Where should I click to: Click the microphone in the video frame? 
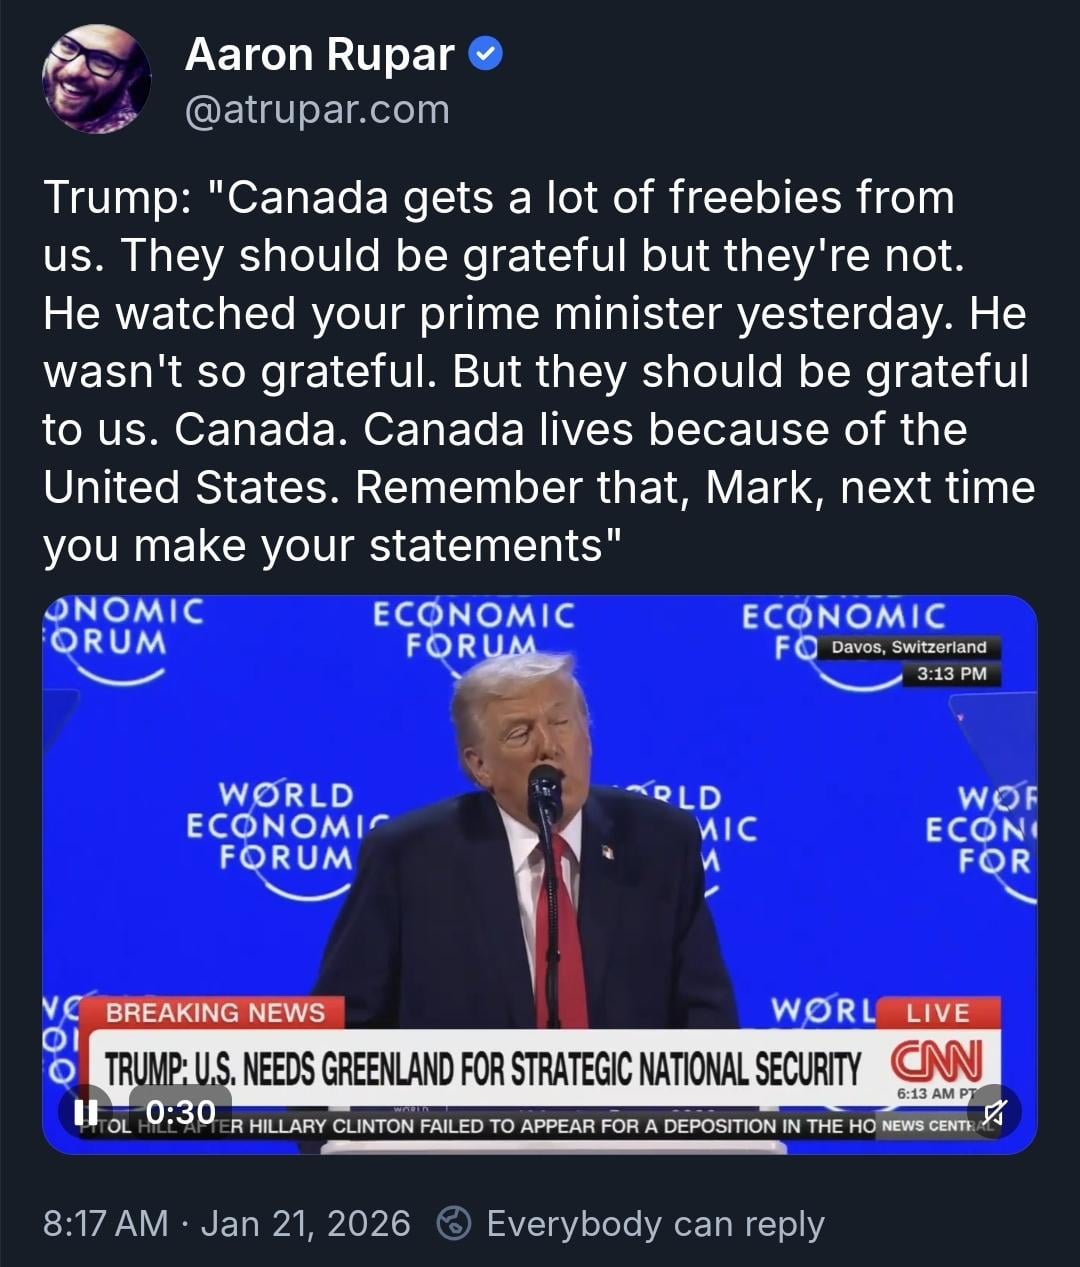(545, 790)
